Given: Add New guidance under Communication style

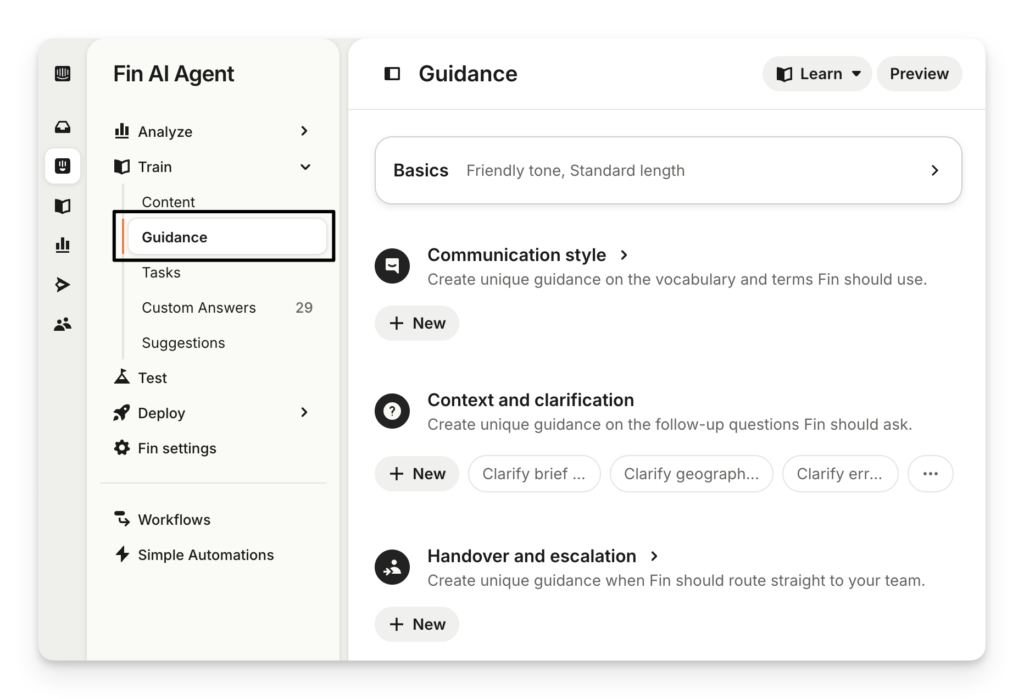Looking at the screenshot, I should pyautogui.click(x=417, y=323).
